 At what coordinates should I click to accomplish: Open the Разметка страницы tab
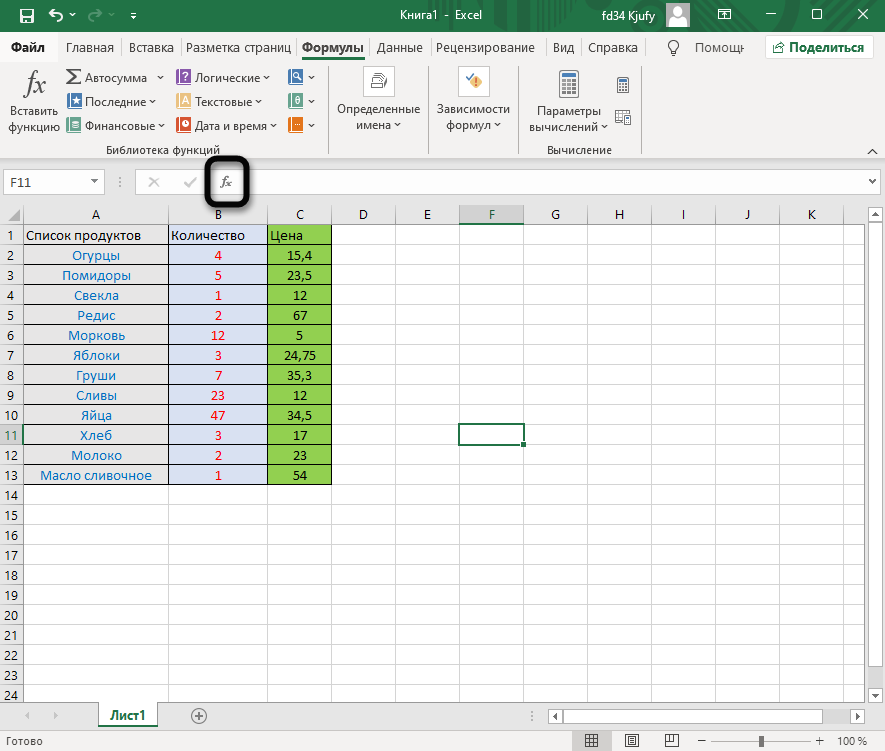(238, 47)
